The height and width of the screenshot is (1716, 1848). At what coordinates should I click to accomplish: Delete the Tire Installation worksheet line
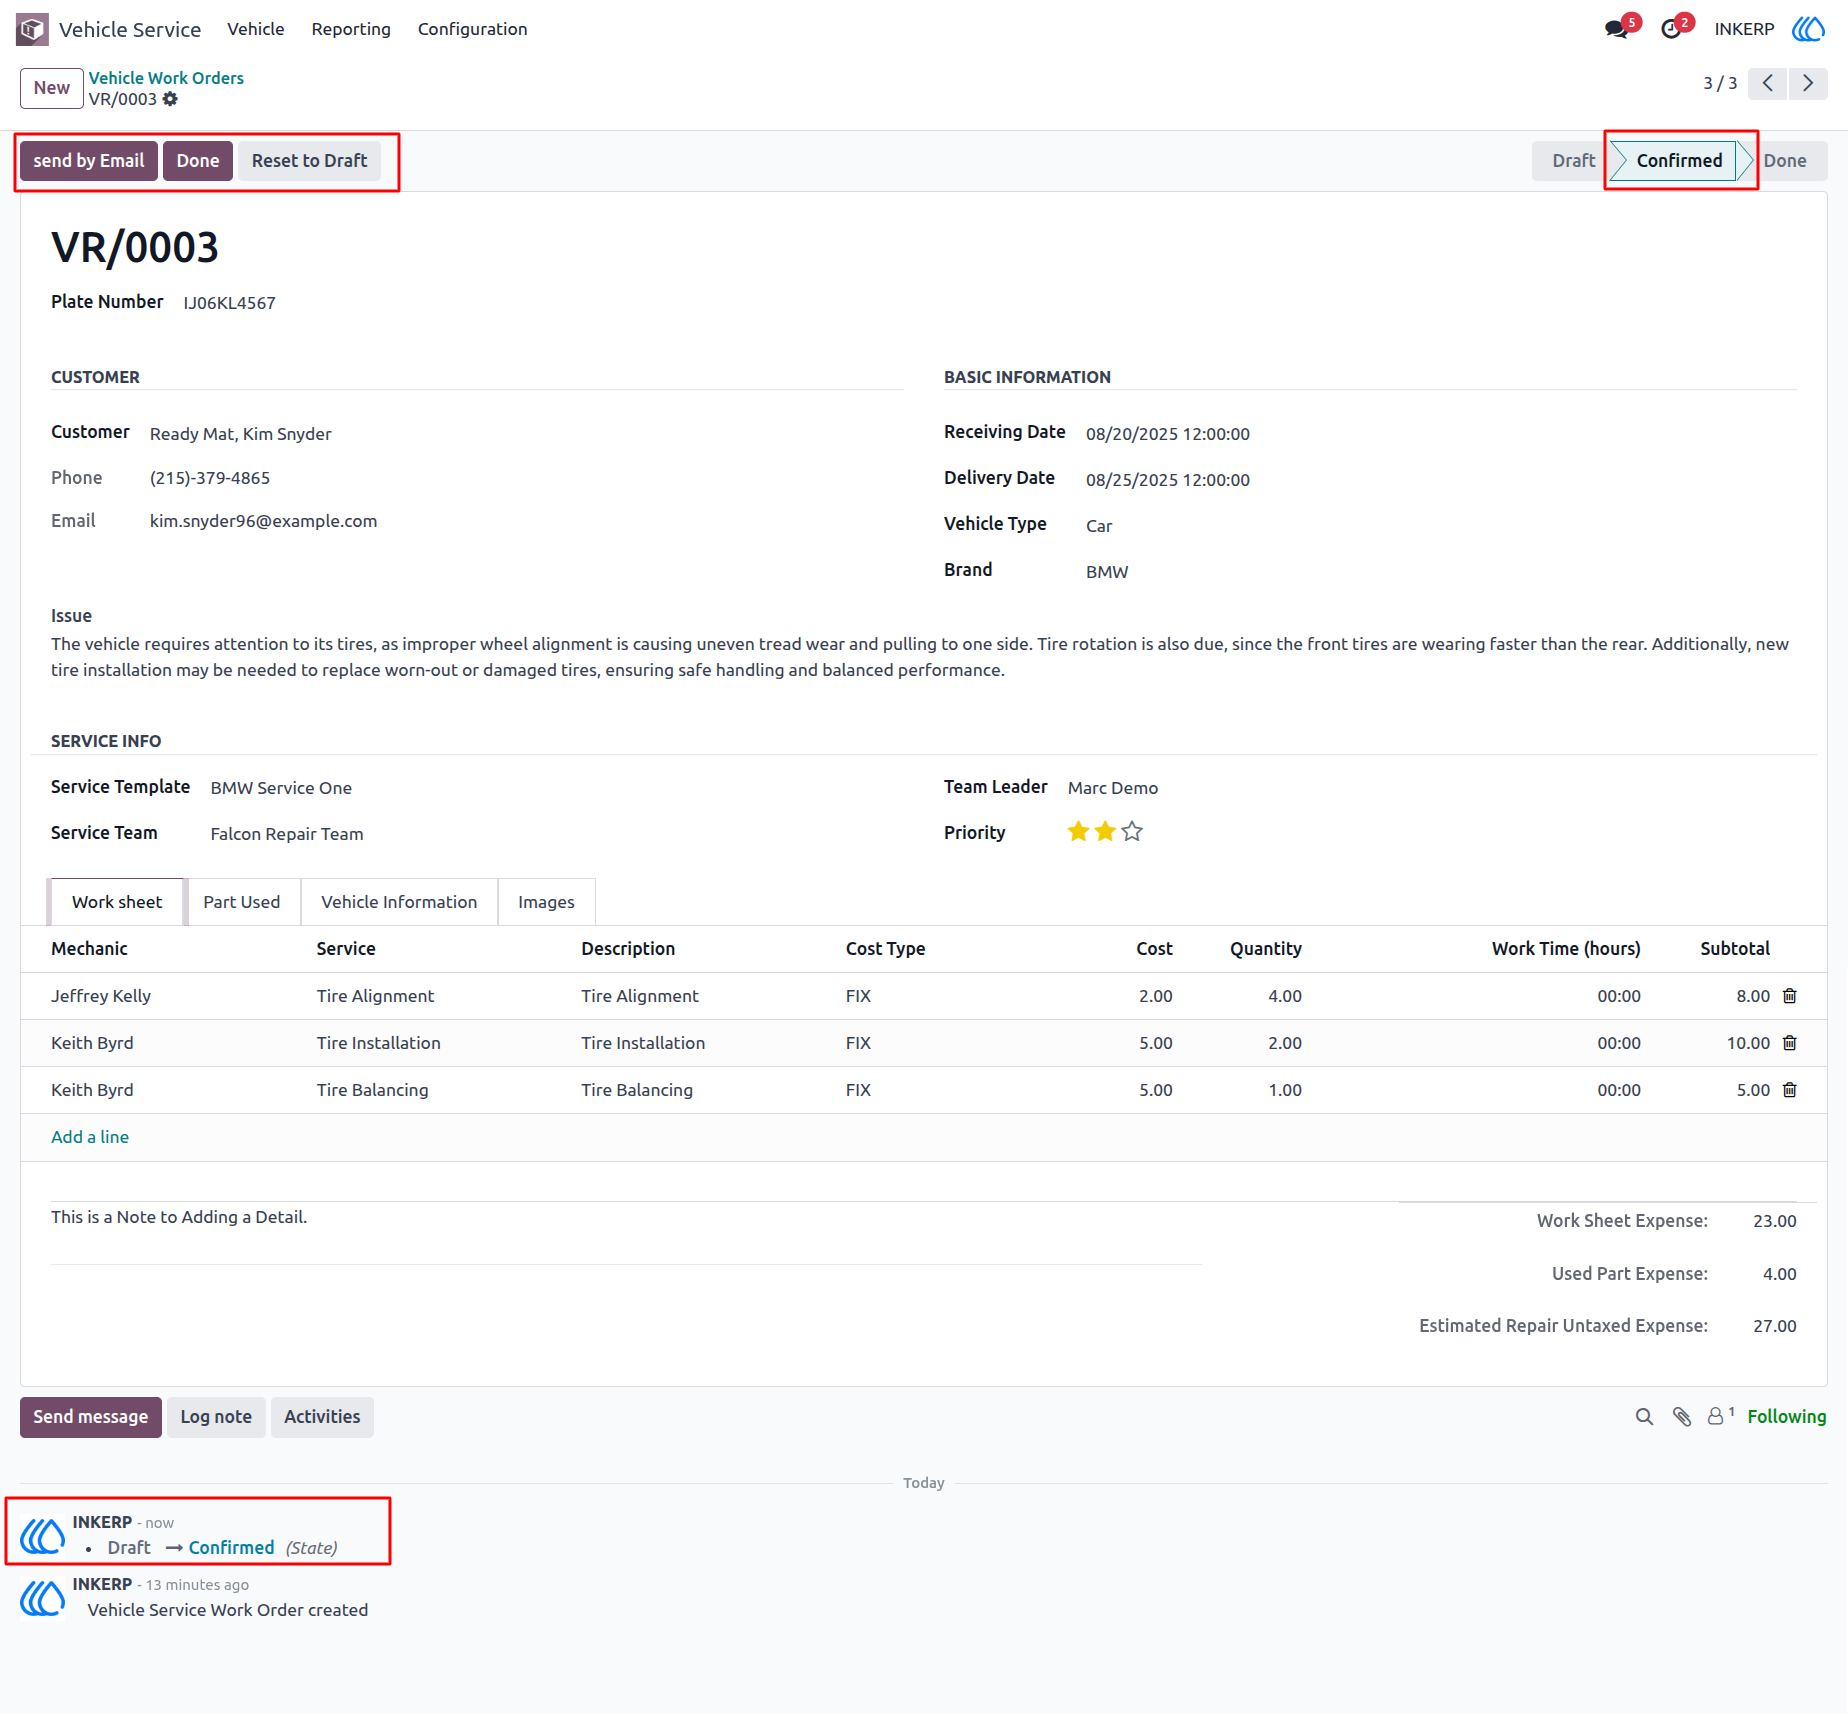click(1790, 1043)
